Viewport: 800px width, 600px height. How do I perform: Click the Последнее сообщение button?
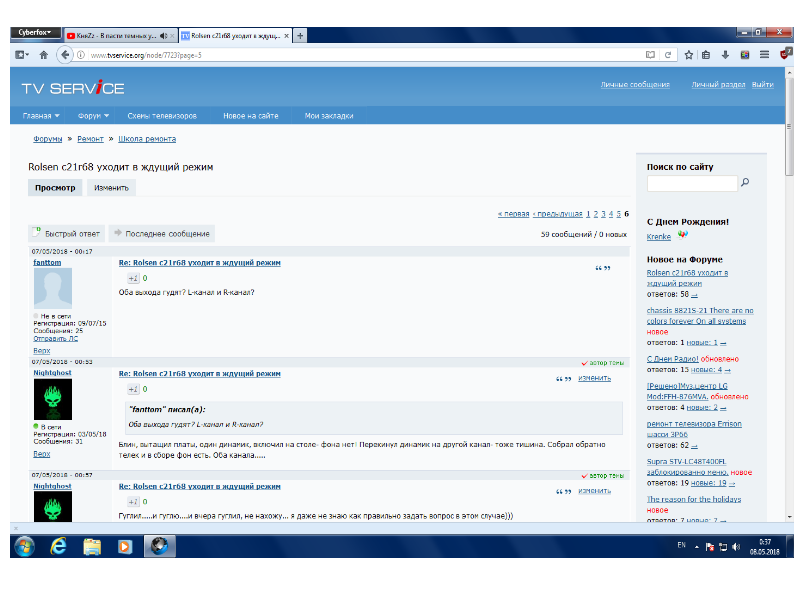click(162, 233)
